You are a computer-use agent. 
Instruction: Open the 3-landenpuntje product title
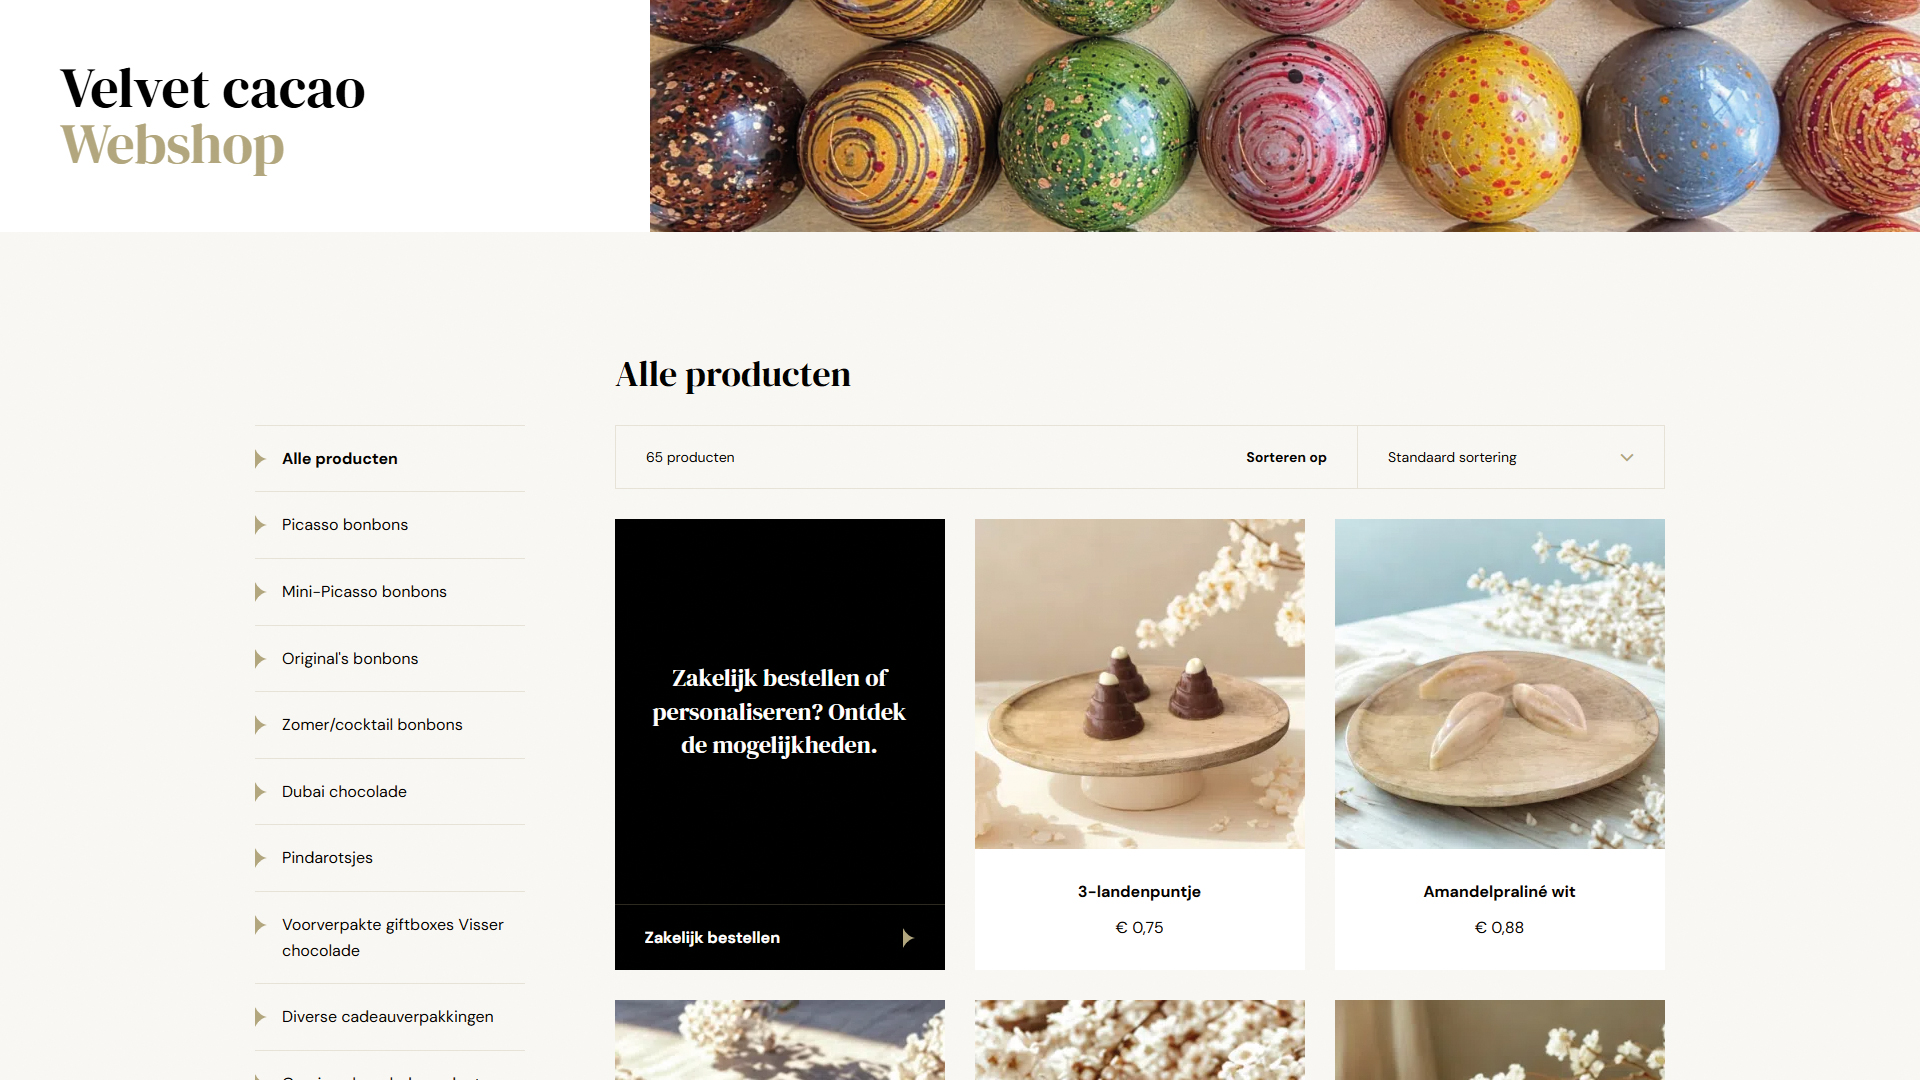(1139, 892)
